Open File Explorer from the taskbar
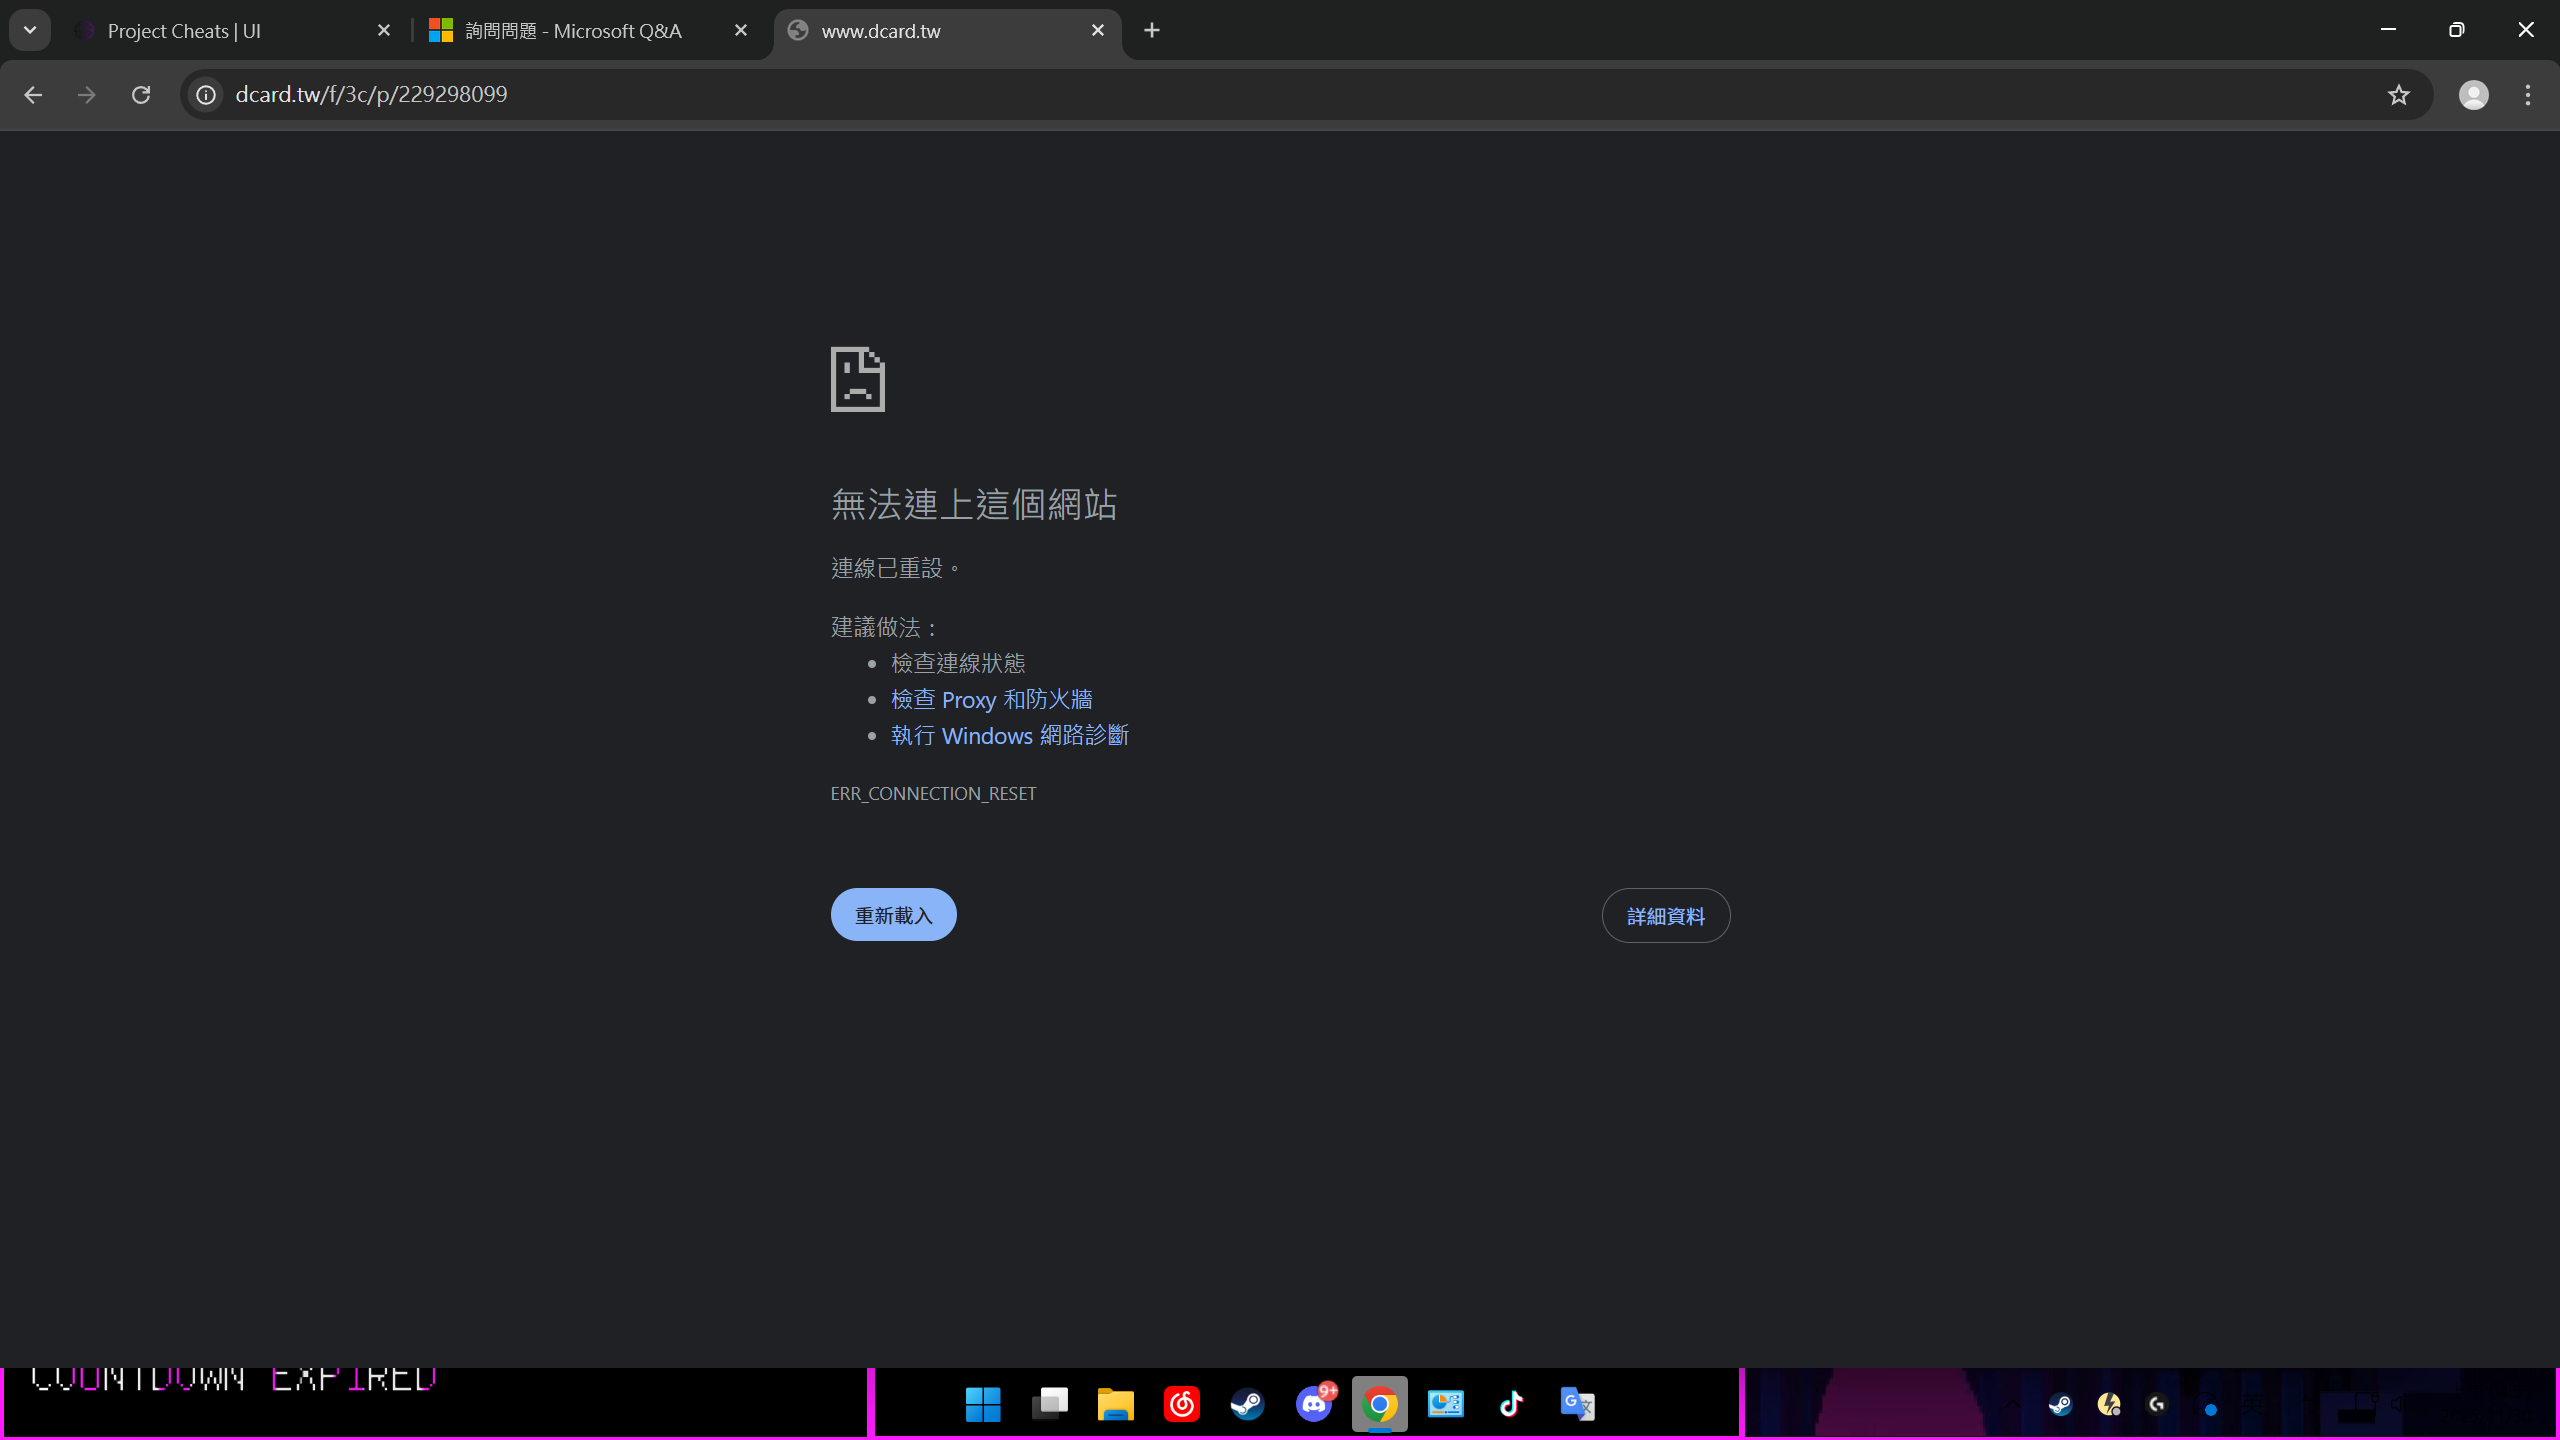 pos(1115,1403)
